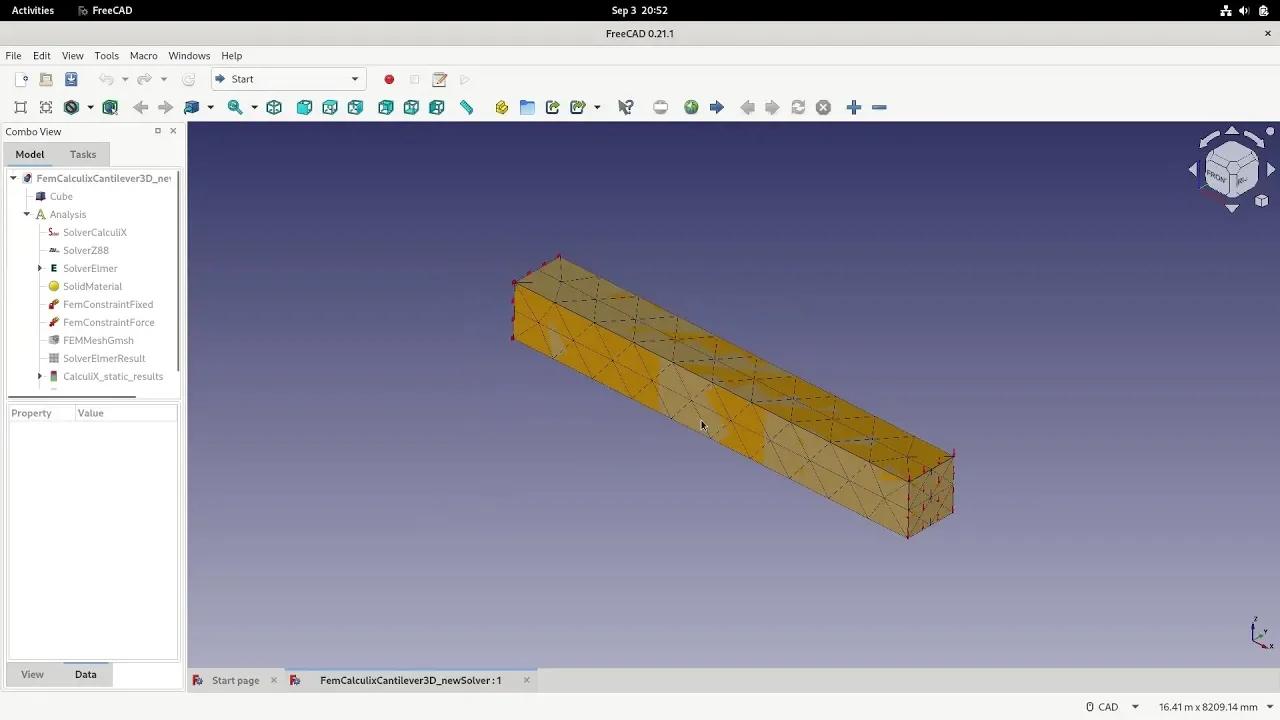The image size is (1280, 720).
Task: Open the sync view dropdown arrow
Action: tap(211, 107)
